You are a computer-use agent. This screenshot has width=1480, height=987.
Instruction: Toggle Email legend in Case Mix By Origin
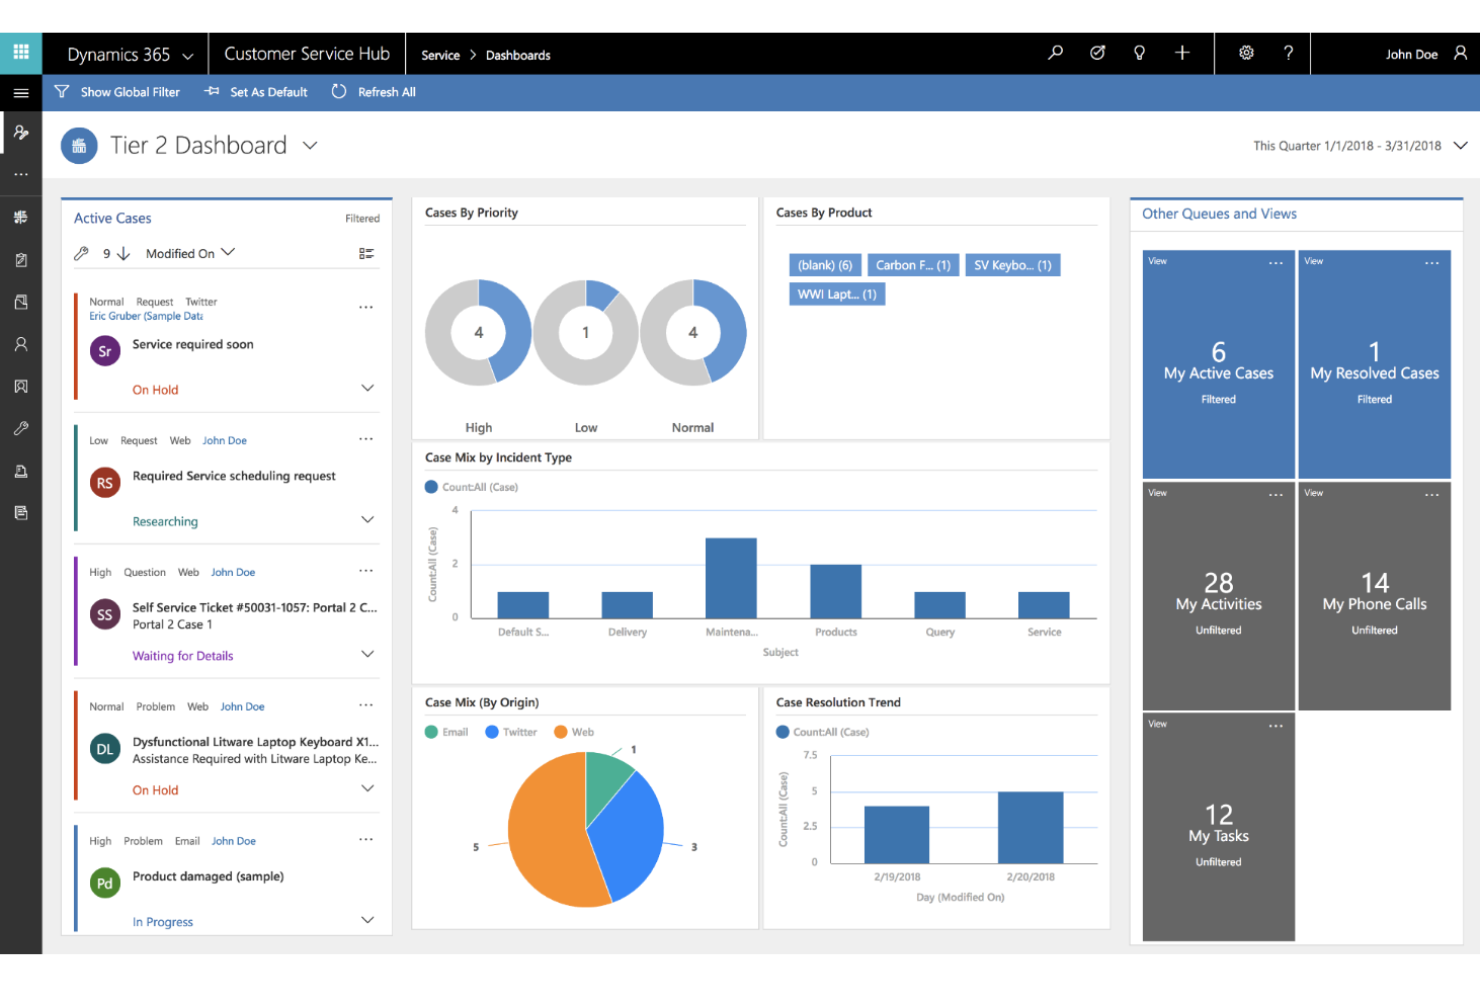(x=446, y=732)
